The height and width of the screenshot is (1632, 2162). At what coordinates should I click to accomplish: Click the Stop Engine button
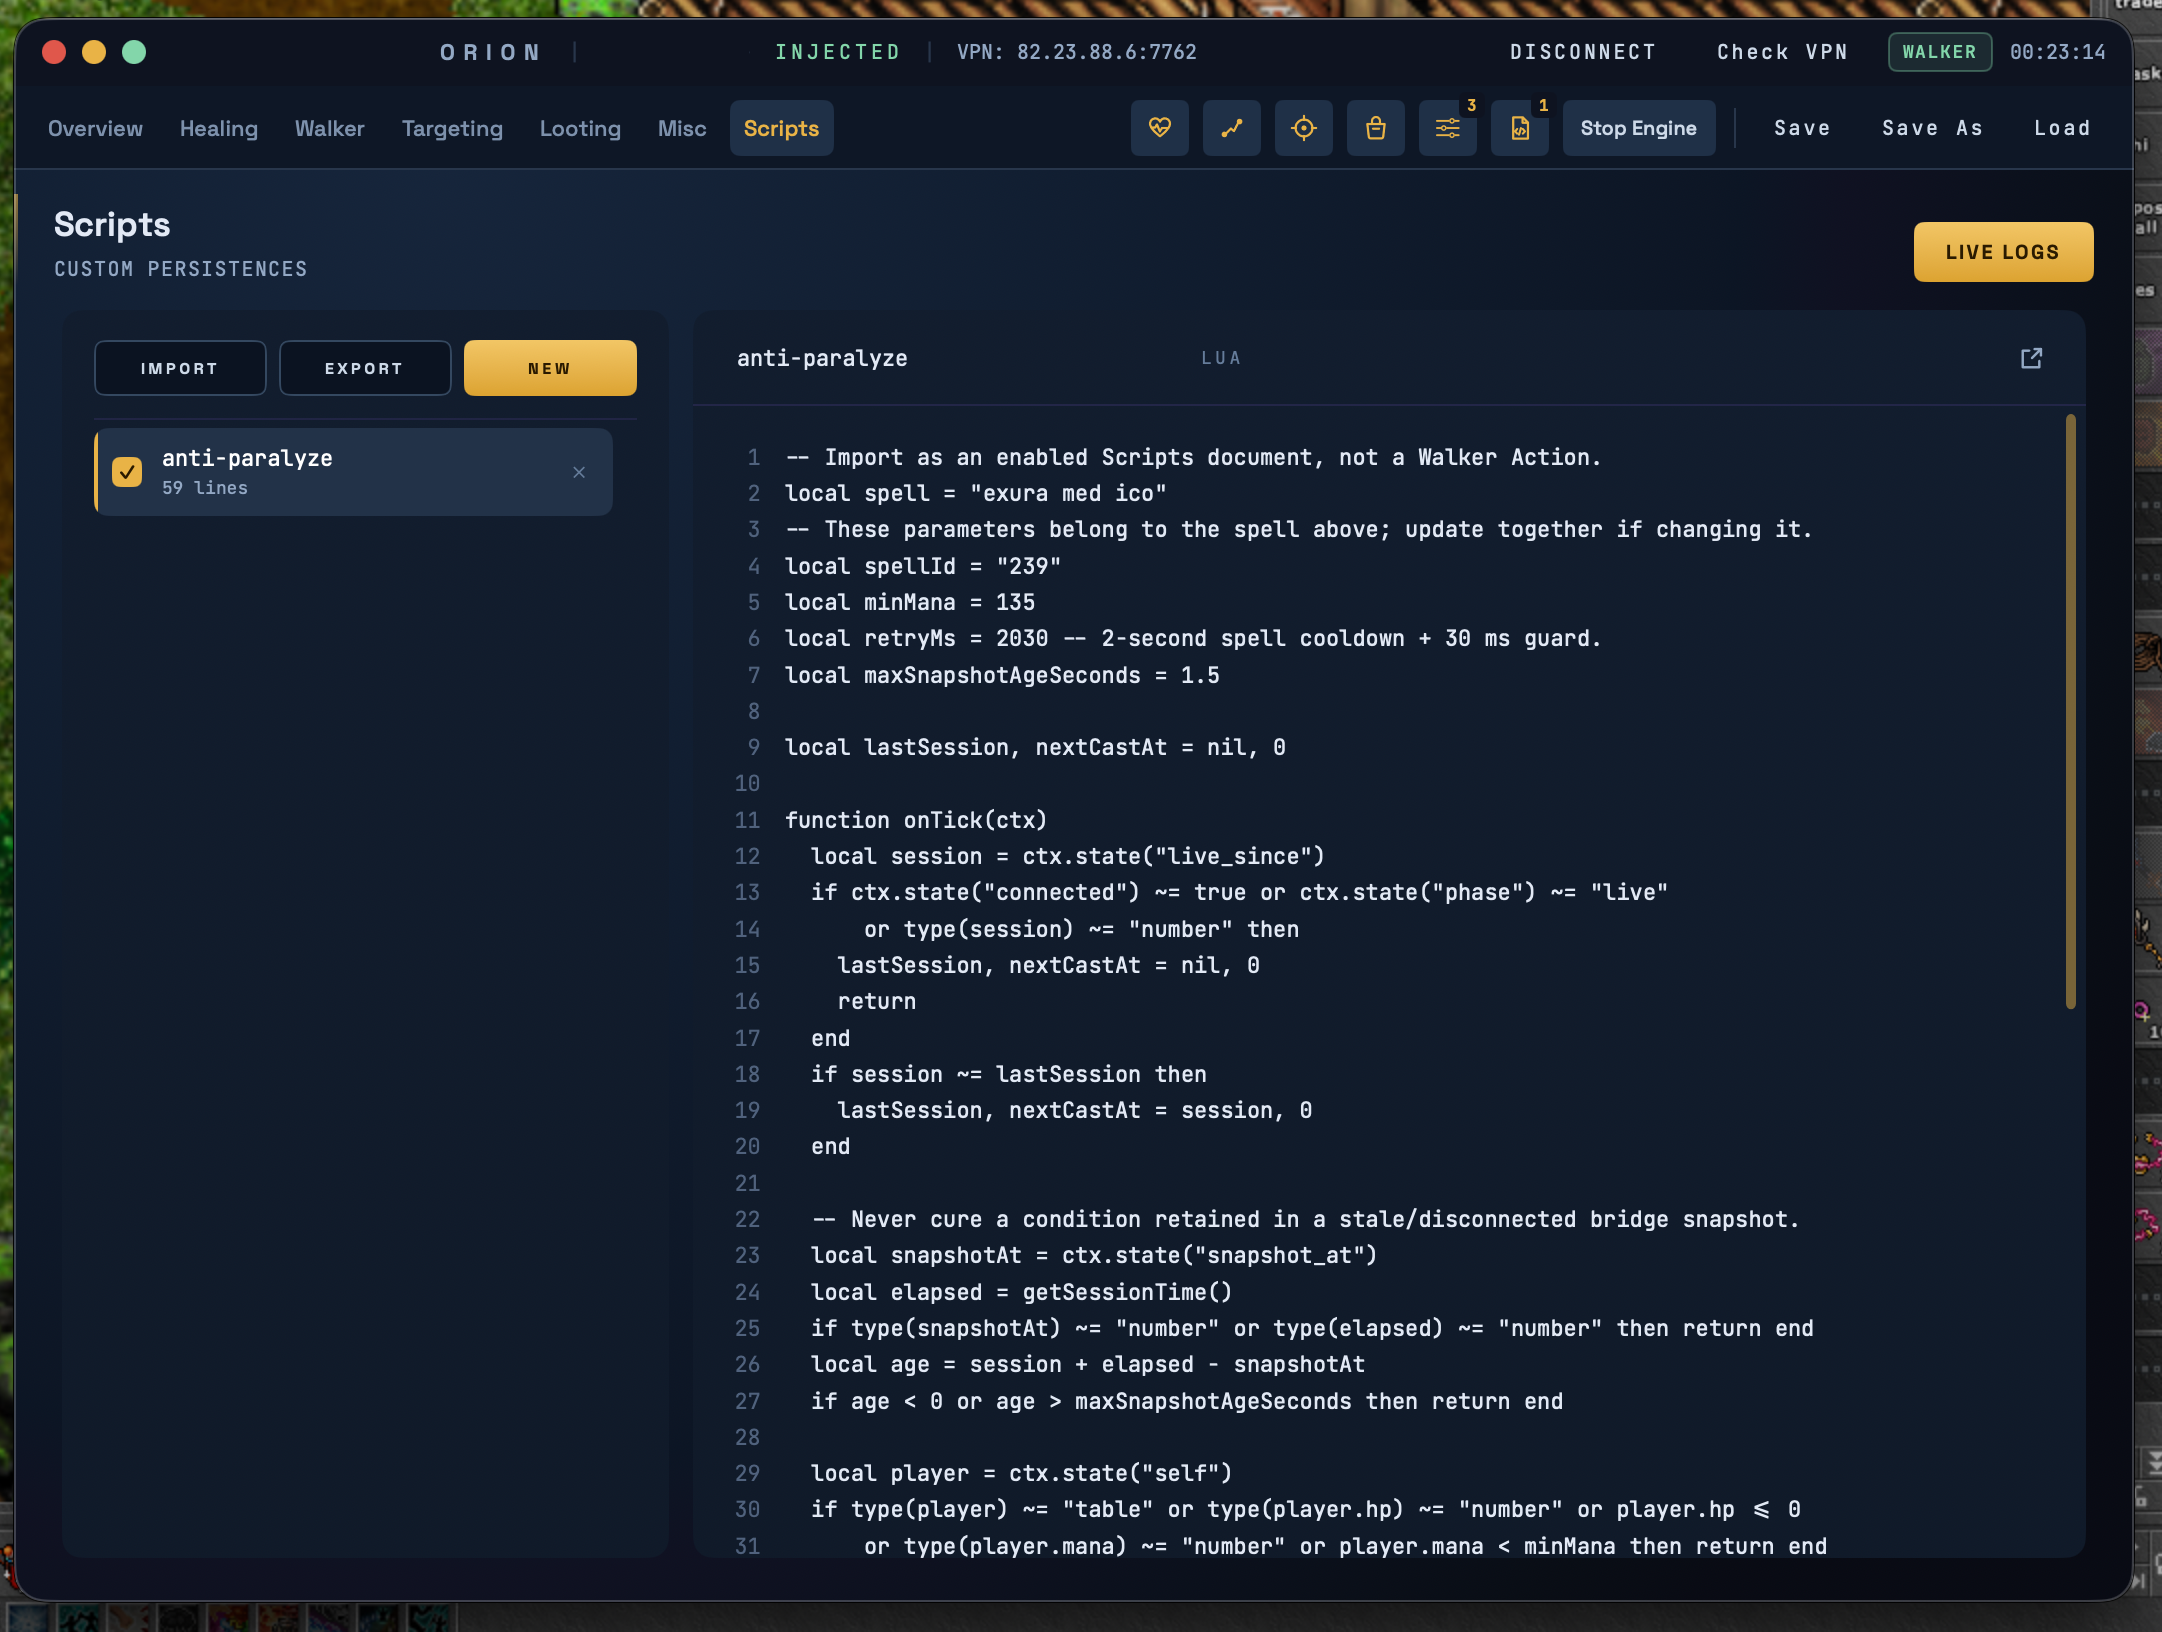click(x=1638, y=128)
